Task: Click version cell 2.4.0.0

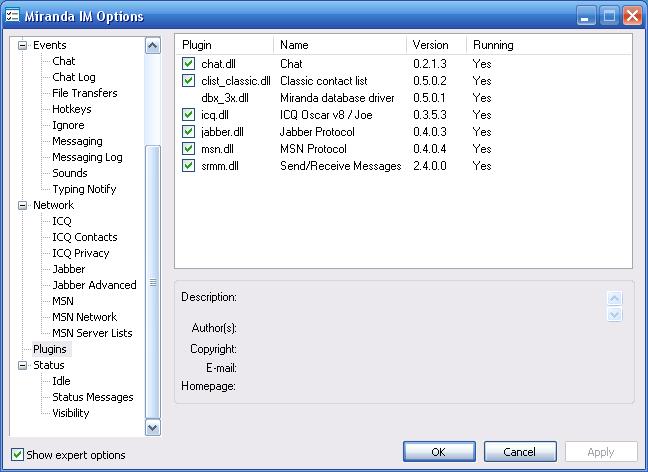Action: [x=430, y=166]
